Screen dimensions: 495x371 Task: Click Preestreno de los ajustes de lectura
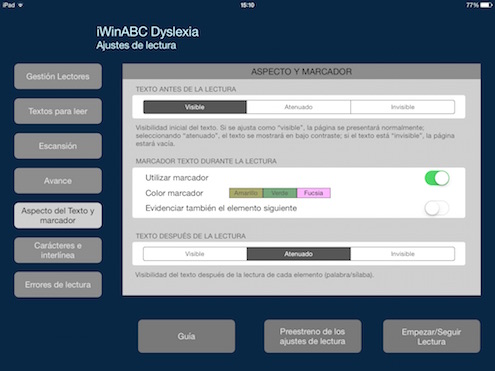point(313,336)
